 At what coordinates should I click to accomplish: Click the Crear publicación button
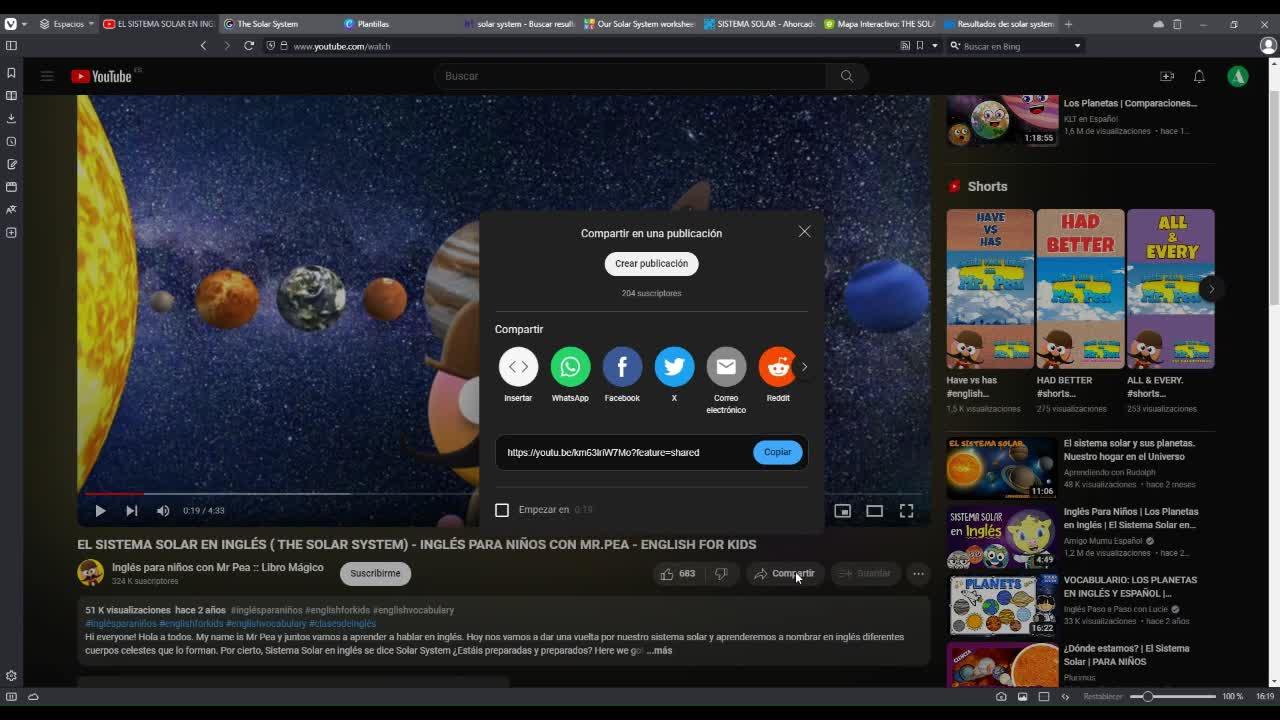[x=651, y=264]
